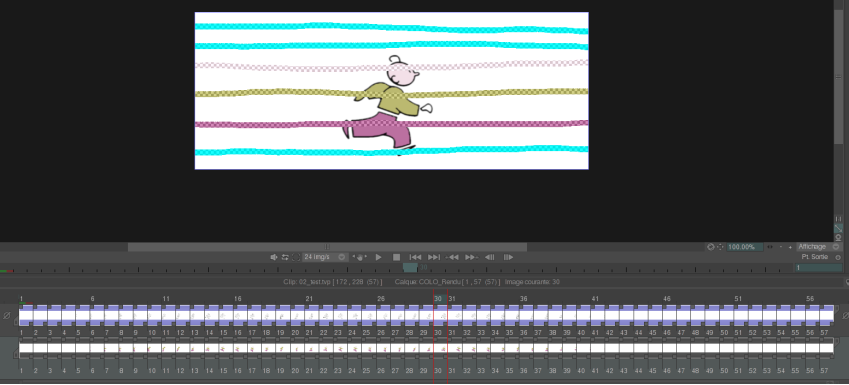This screenshot has width=849, height=385.
Task: Zoom in with the plus button
Action: (x=791, y=247)
